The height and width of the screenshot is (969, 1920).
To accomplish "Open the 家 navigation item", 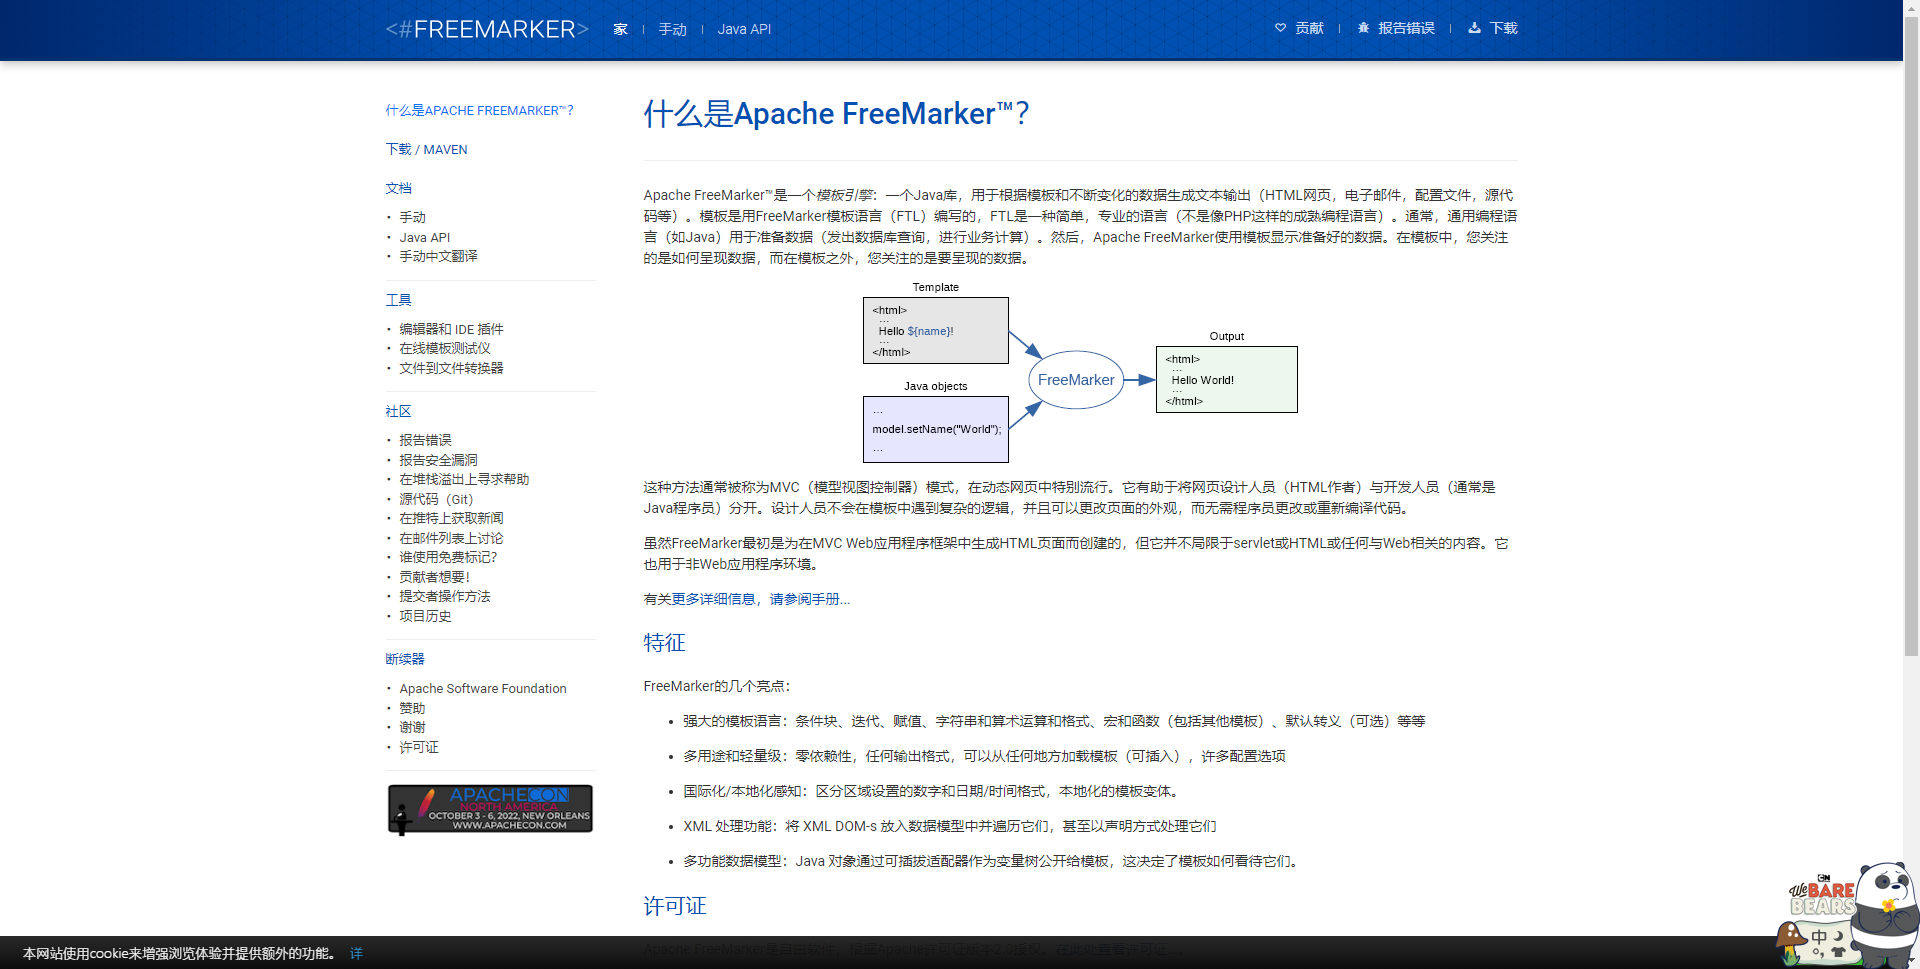I will (x=620, y=29).
